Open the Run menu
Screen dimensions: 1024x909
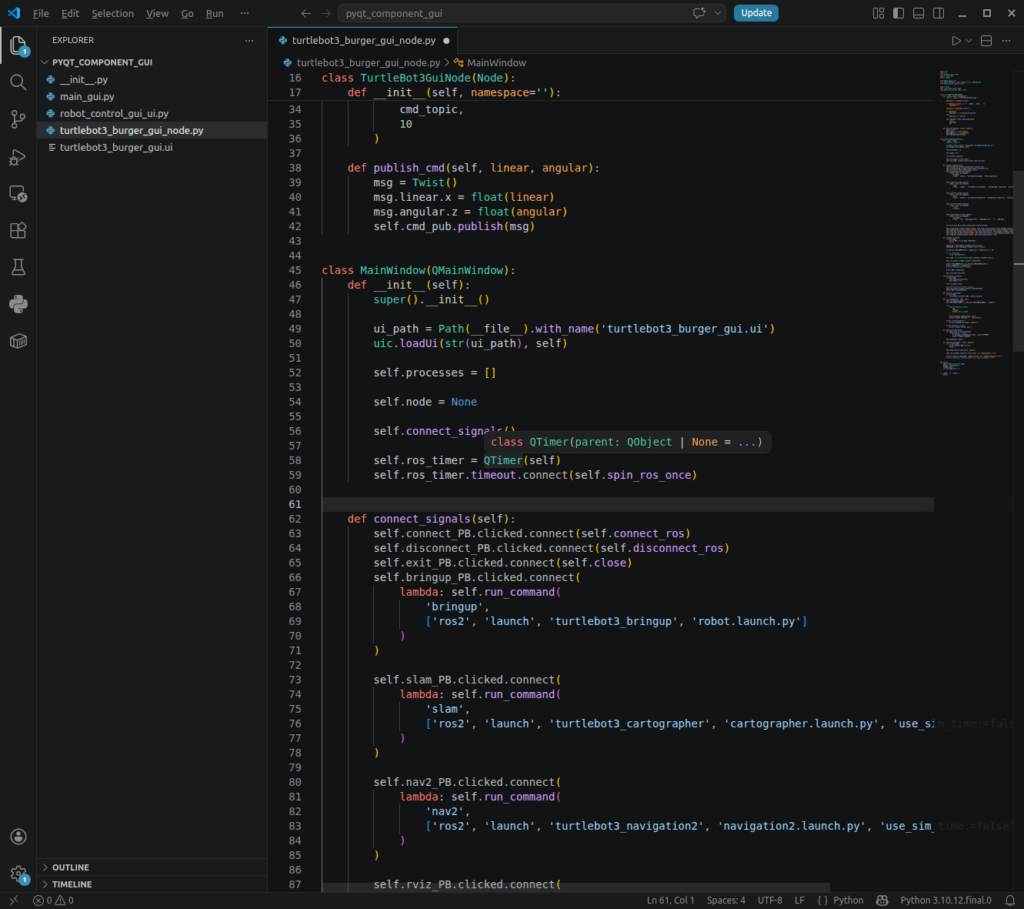pyautogui.click(x=214, y=13)
